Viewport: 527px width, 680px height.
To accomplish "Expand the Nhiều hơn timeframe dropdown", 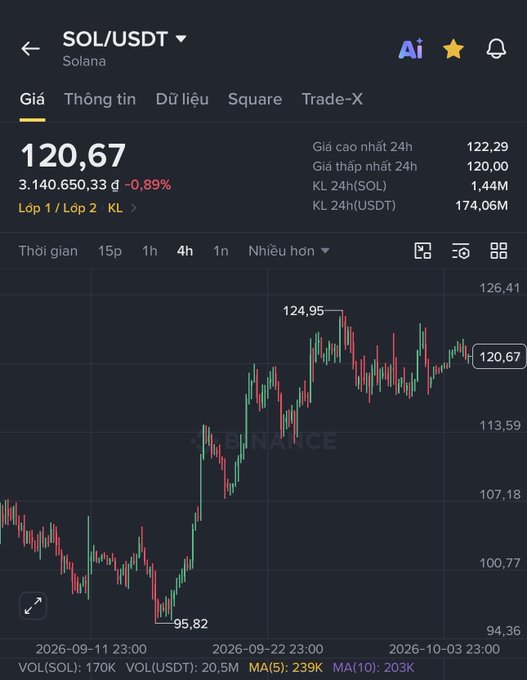I will 289,251.
